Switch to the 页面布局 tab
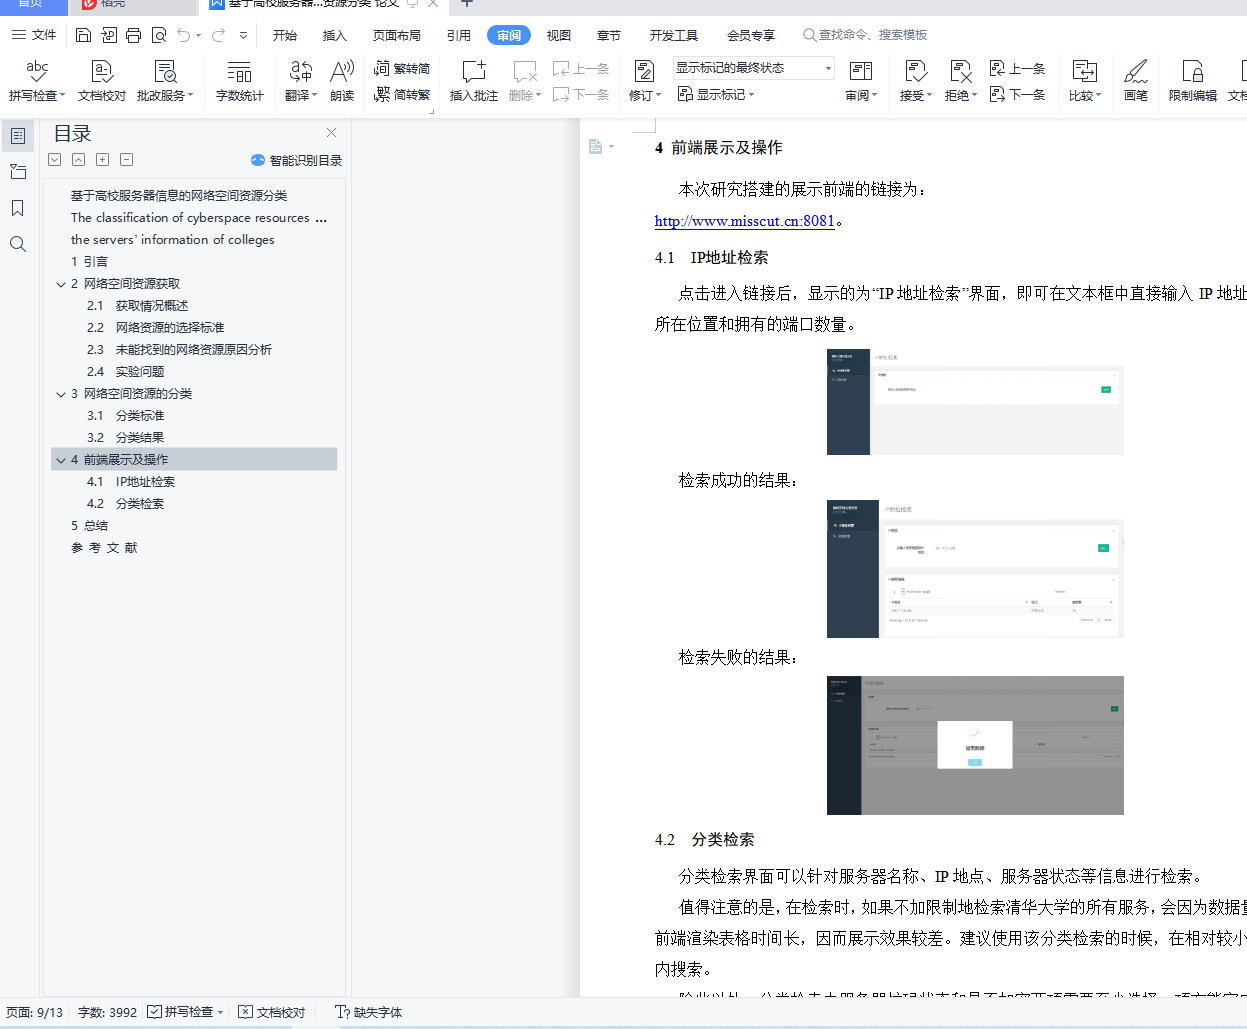This screenshot has width=1247, height=1029. point(397,35)
